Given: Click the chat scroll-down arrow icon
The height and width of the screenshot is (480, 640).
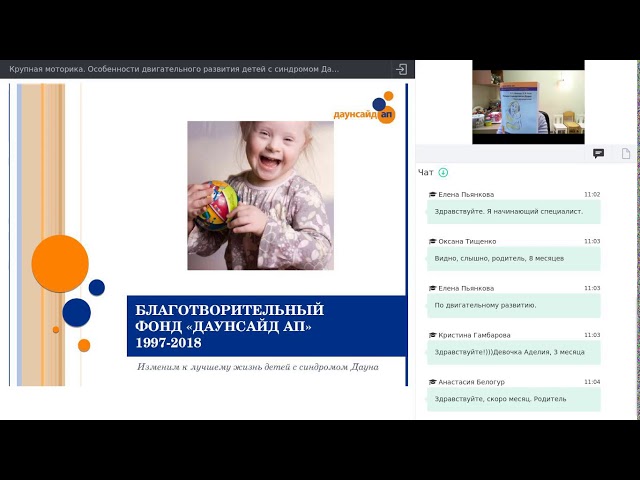Looking at the screenshot, I should 443,173.
